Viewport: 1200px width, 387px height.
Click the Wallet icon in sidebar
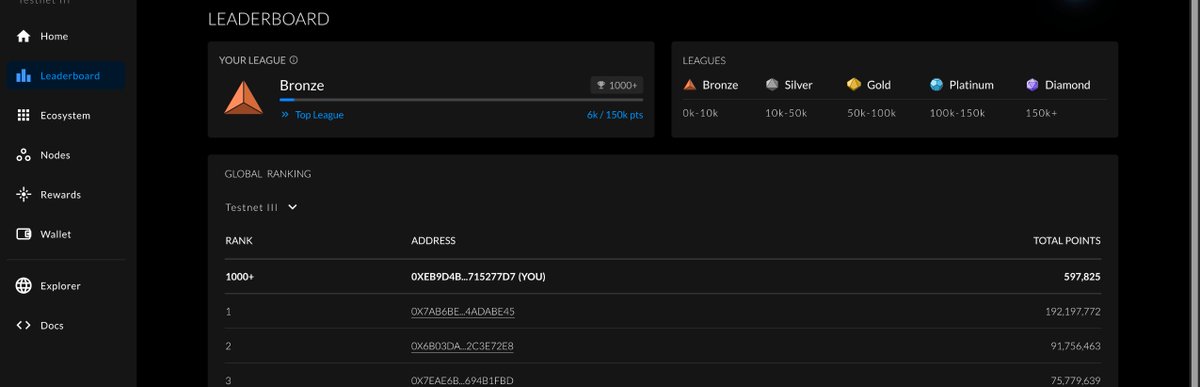pyautogui.click(x=24, y=234)
